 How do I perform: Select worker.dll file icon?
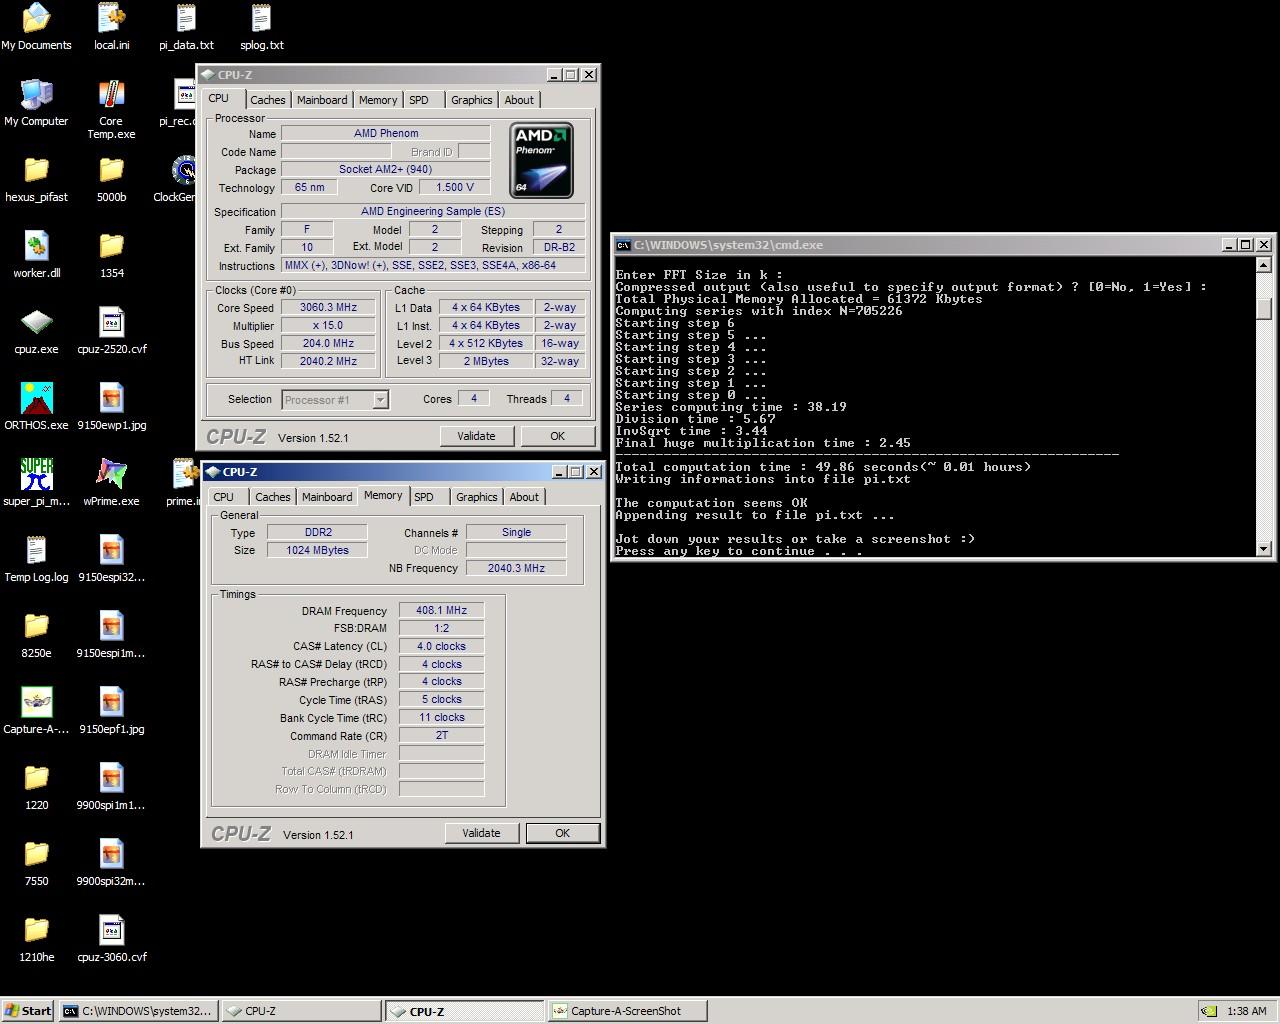click(x=36, y=254)
